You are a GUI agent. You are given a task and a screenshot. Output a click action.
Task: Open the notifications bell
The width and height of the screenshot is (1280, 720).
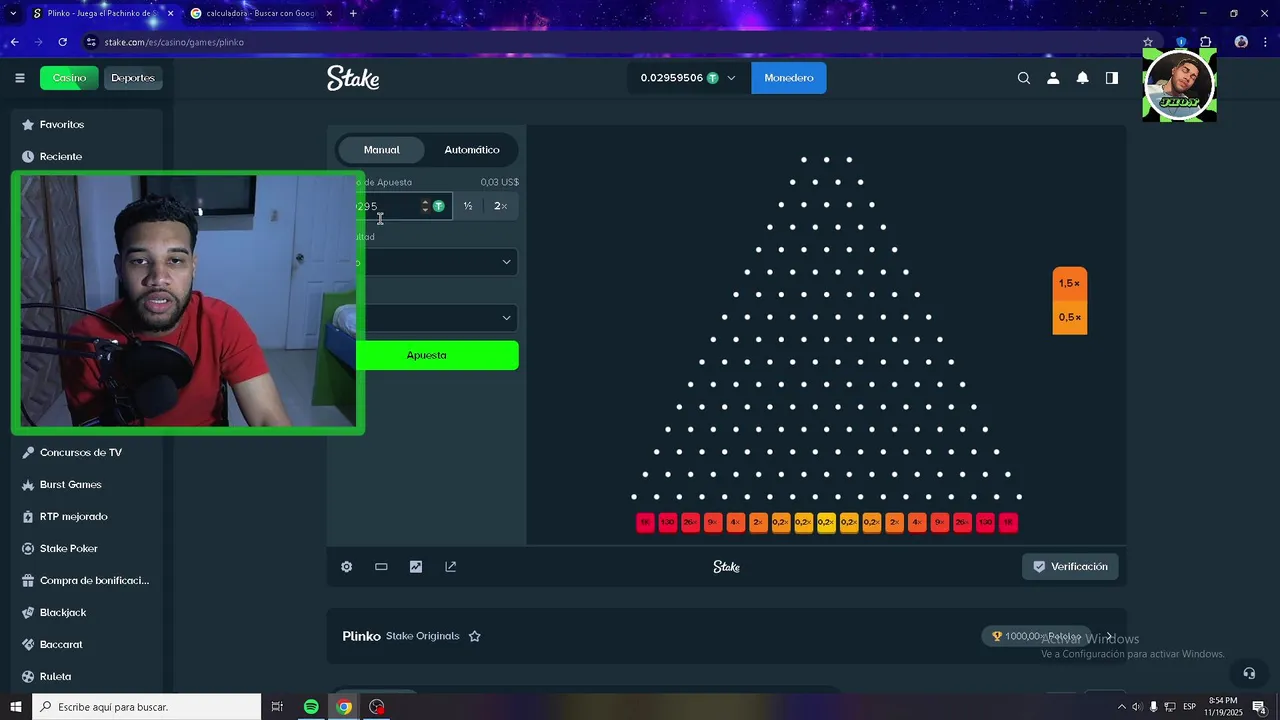coord(1082,78)
